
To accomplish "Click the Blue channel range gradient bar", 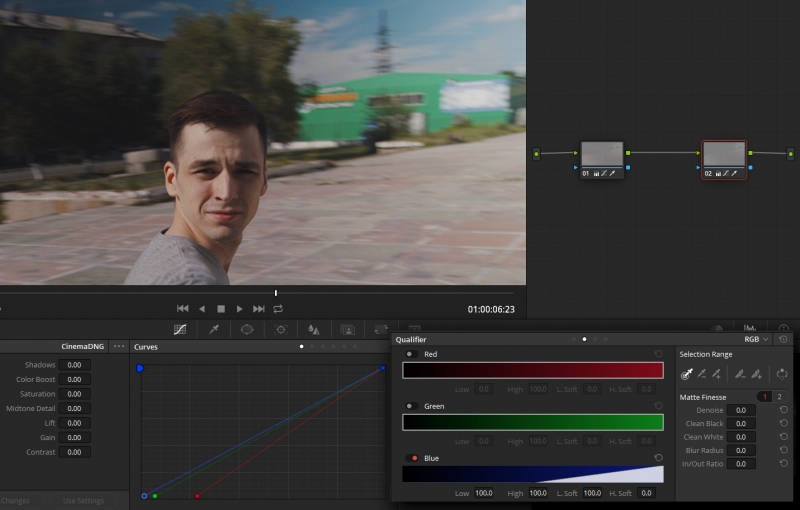I will 532,474.
